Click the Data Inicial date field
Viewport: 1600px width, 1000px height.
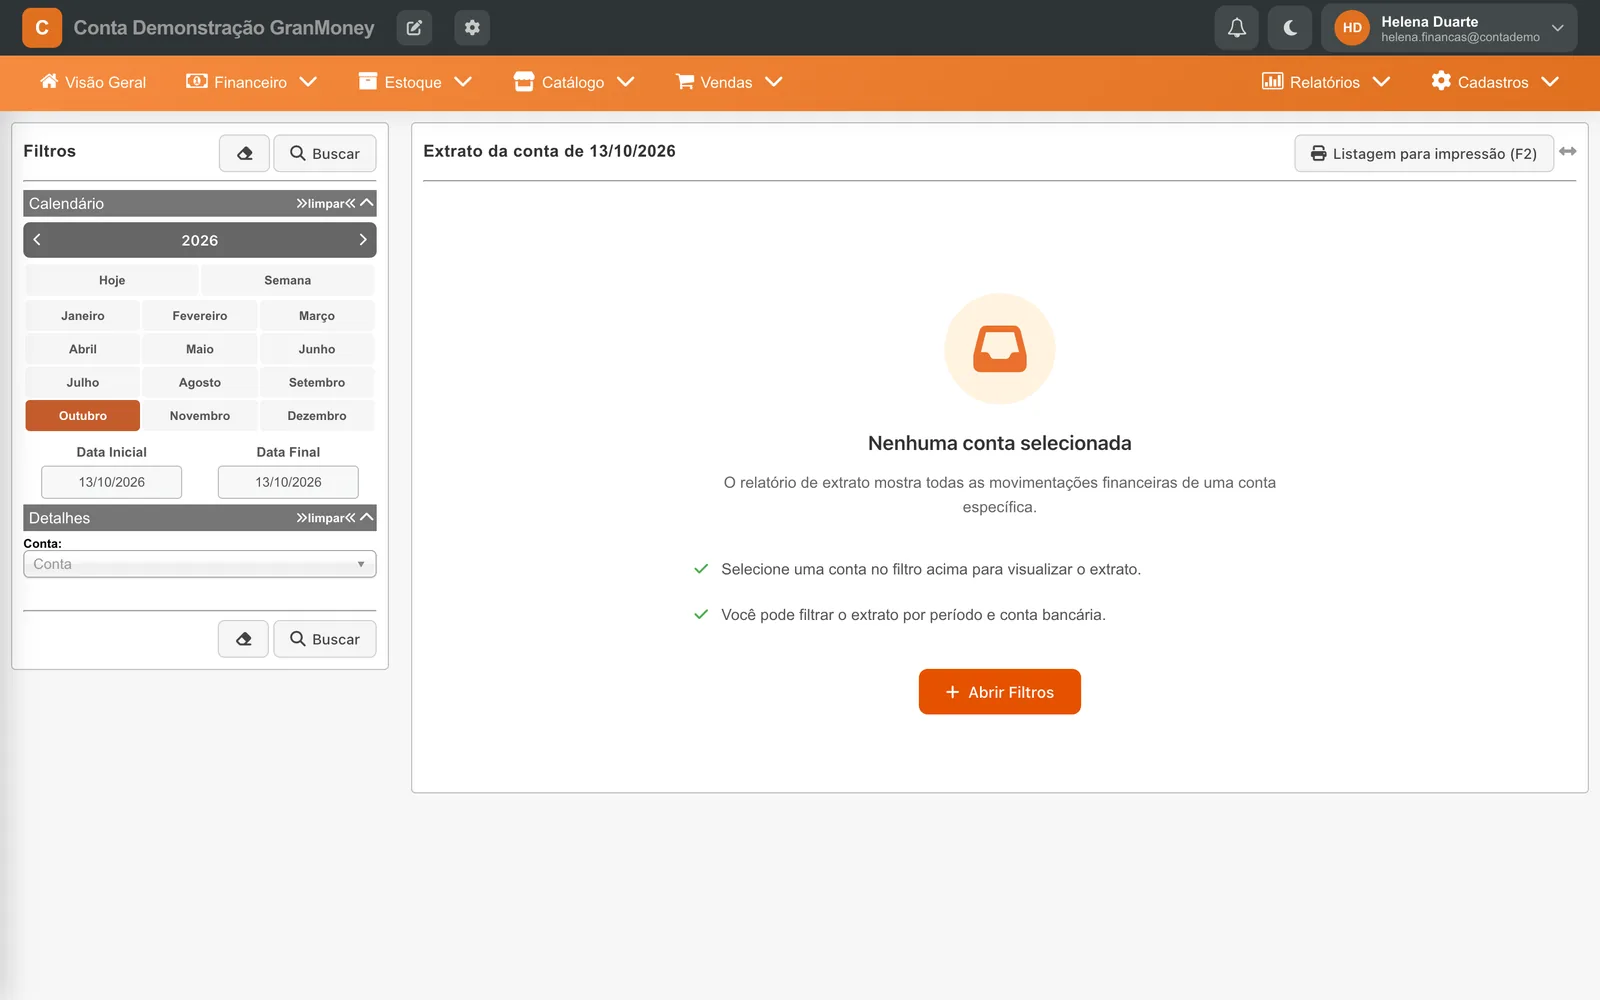[x=112, y=482]
